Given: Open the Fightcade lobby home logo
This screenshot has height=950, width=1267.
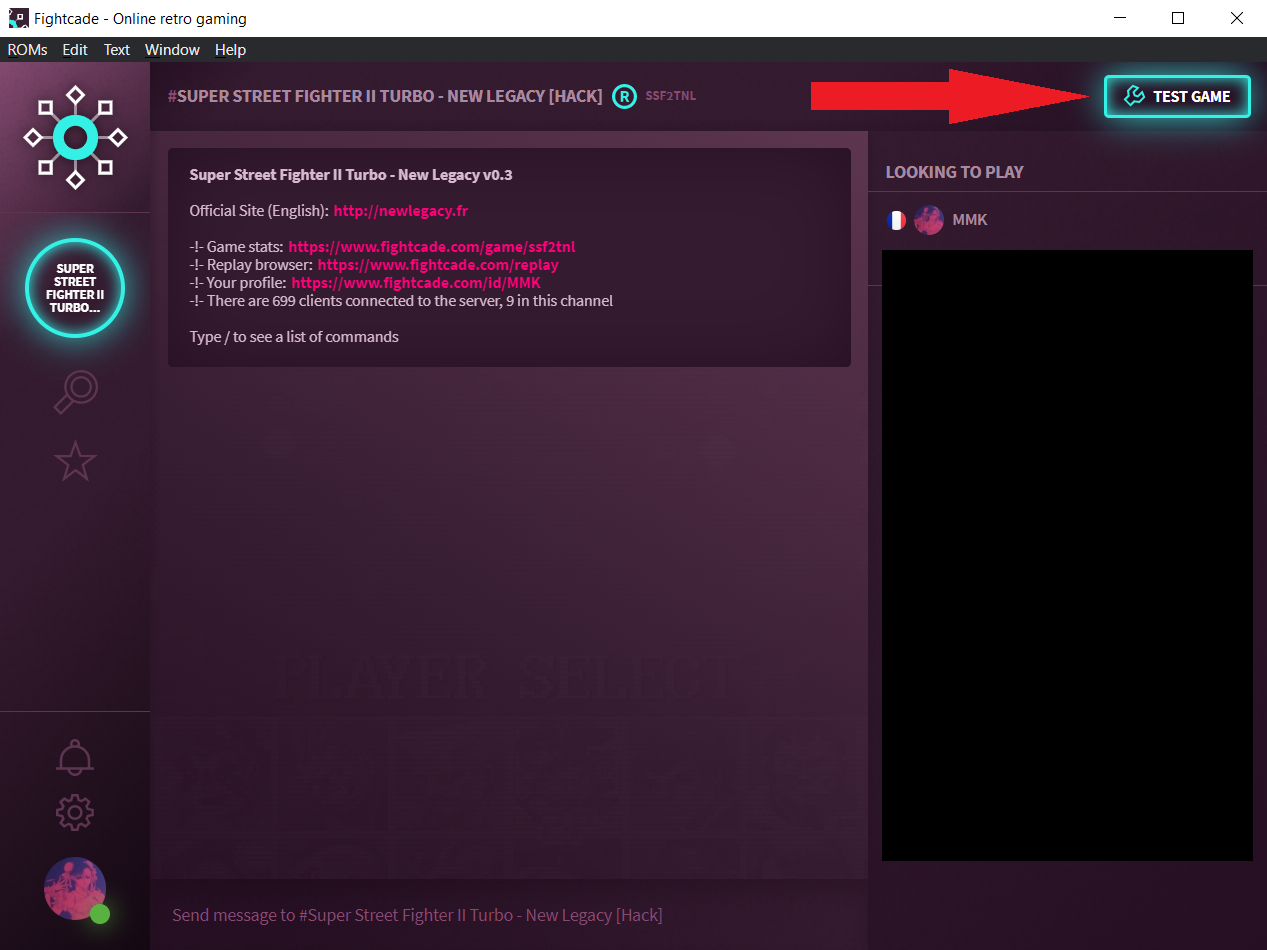Looking at the screenshot, I should (75, 137).
